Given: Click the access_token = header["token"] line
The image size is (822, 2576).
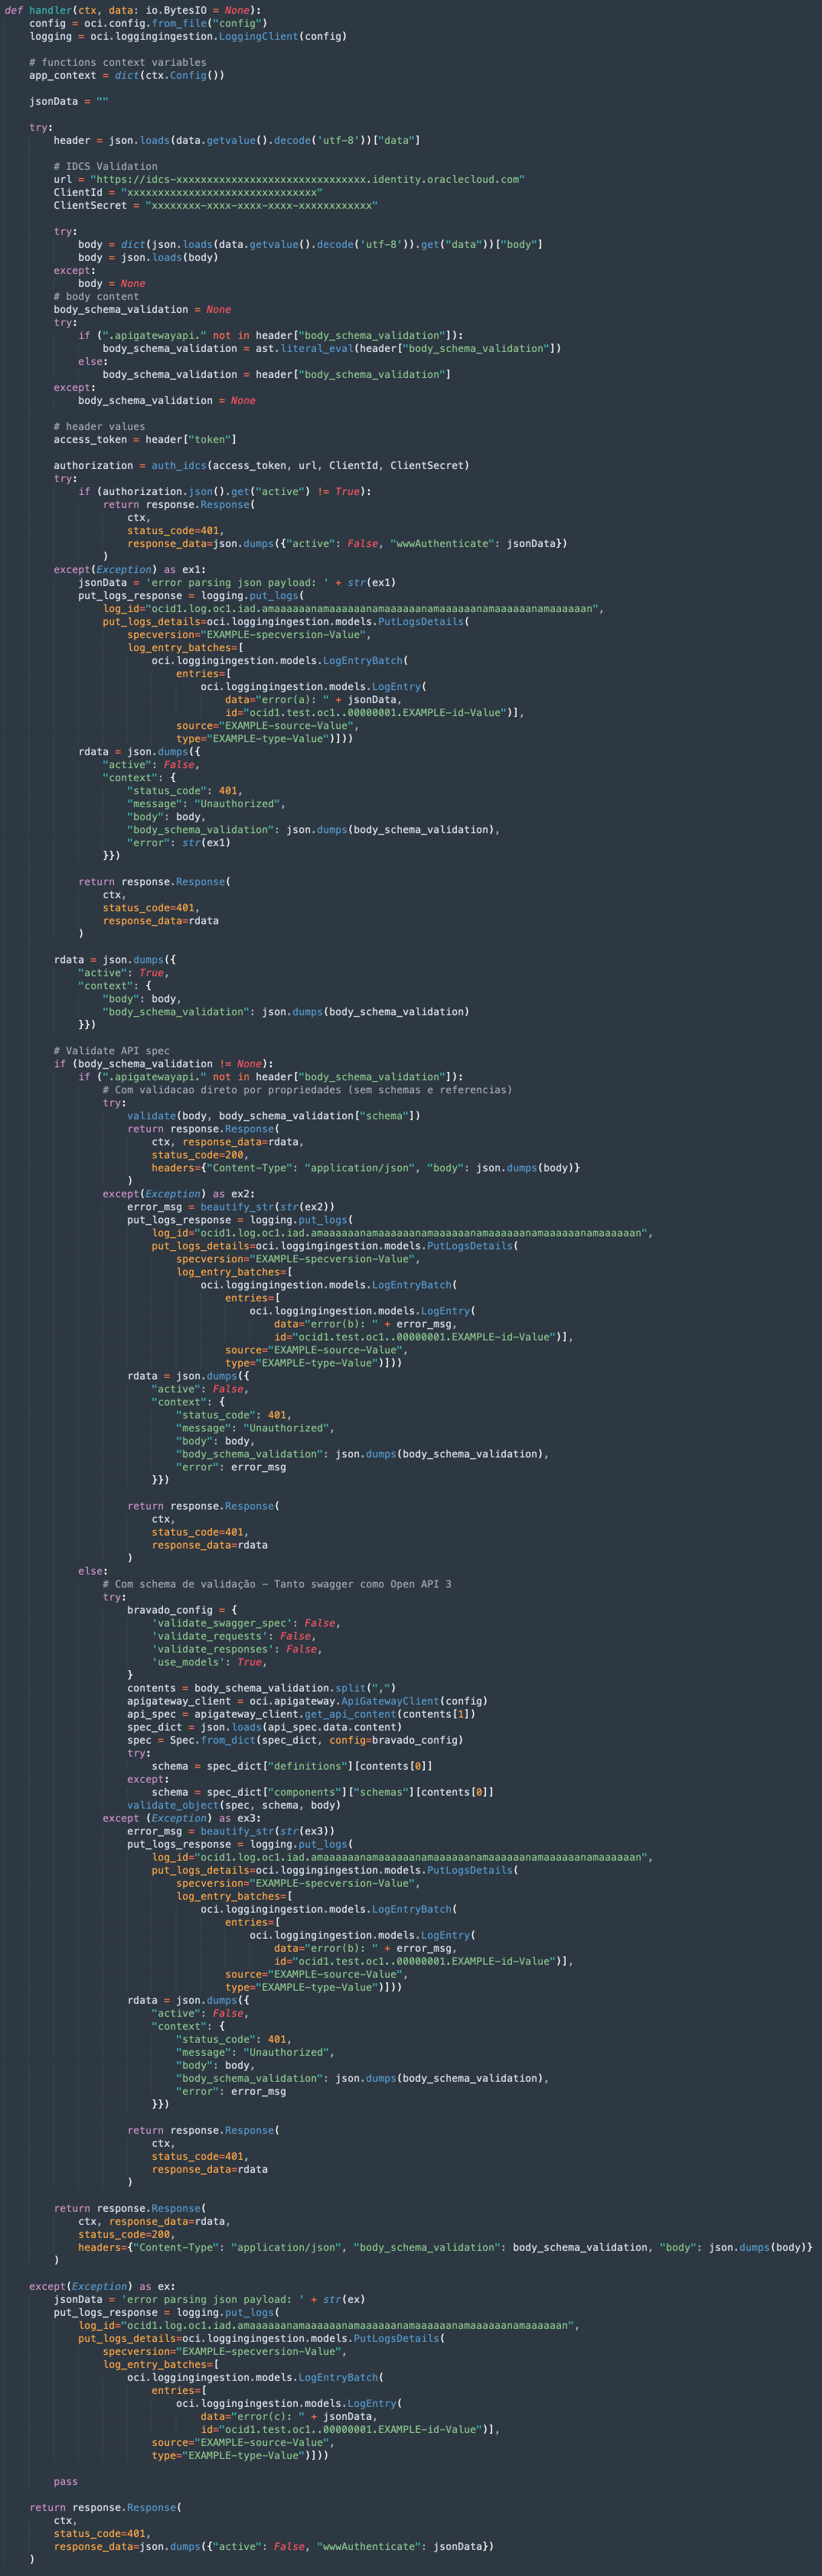Looking at the screenshot, I should pyautogui.click(x=144, y=439).
